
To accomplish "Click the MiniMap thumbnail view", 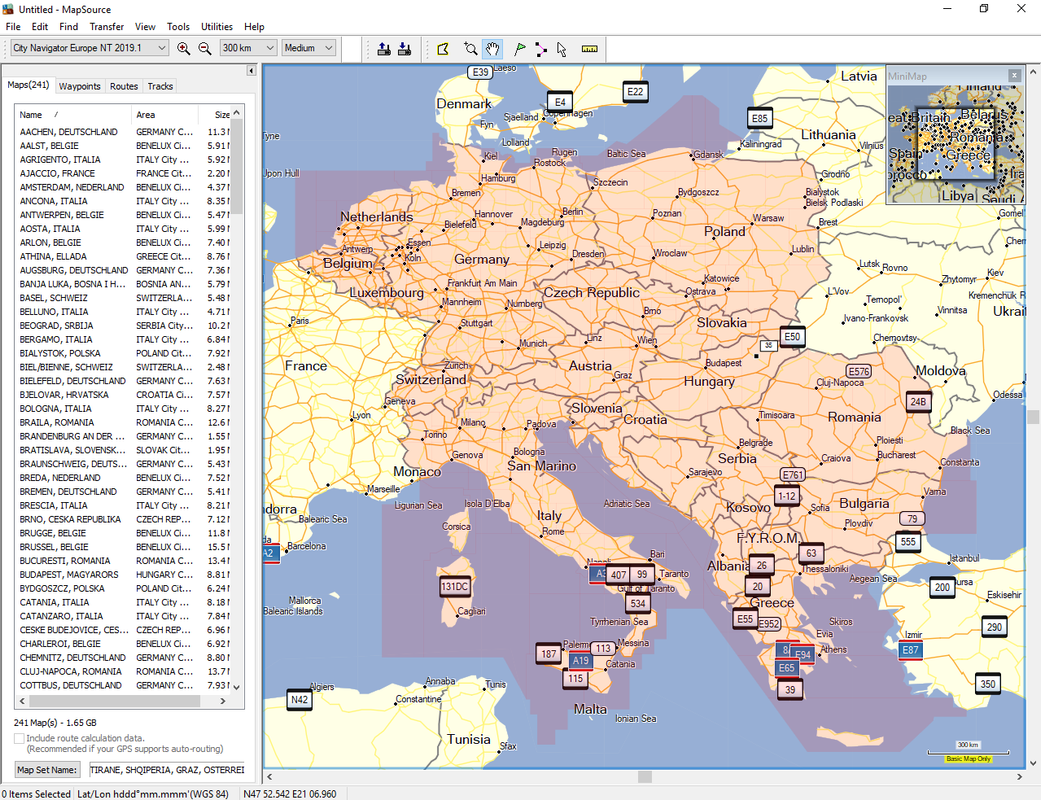I will pos(953,143).
